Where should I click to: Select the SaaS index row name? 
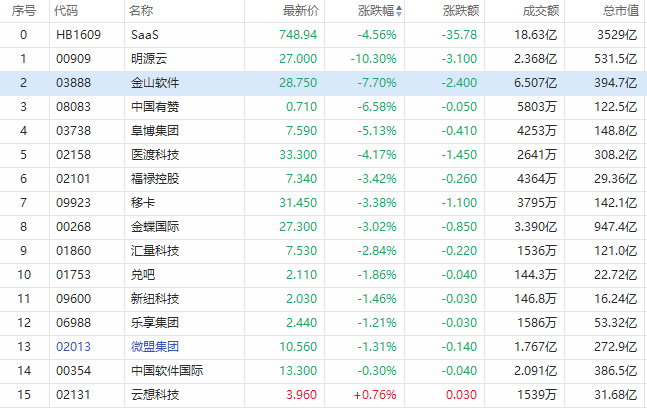(145, 35)
